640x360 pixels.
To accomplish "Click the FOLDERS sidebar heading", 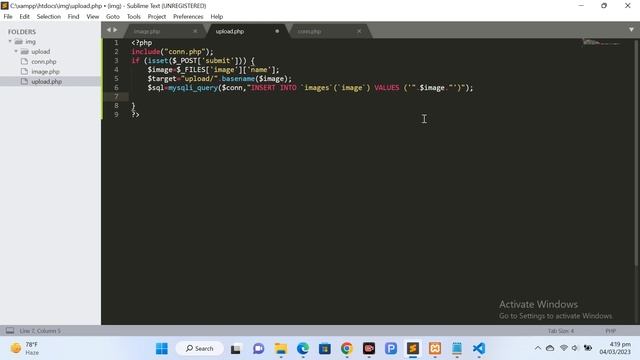I will (x=22, y=32).
